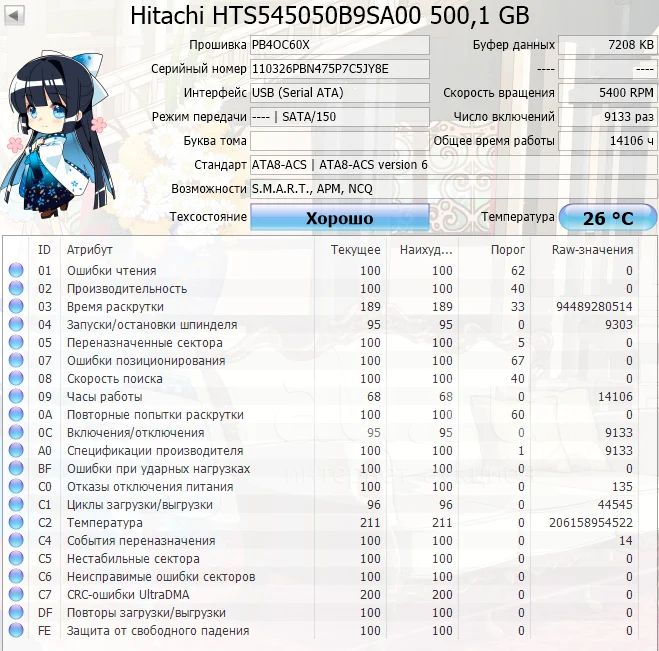Click threshold value 62 of Ошибки чтения
The height and width of the screenshot is (651, 659).
point(518,270)
